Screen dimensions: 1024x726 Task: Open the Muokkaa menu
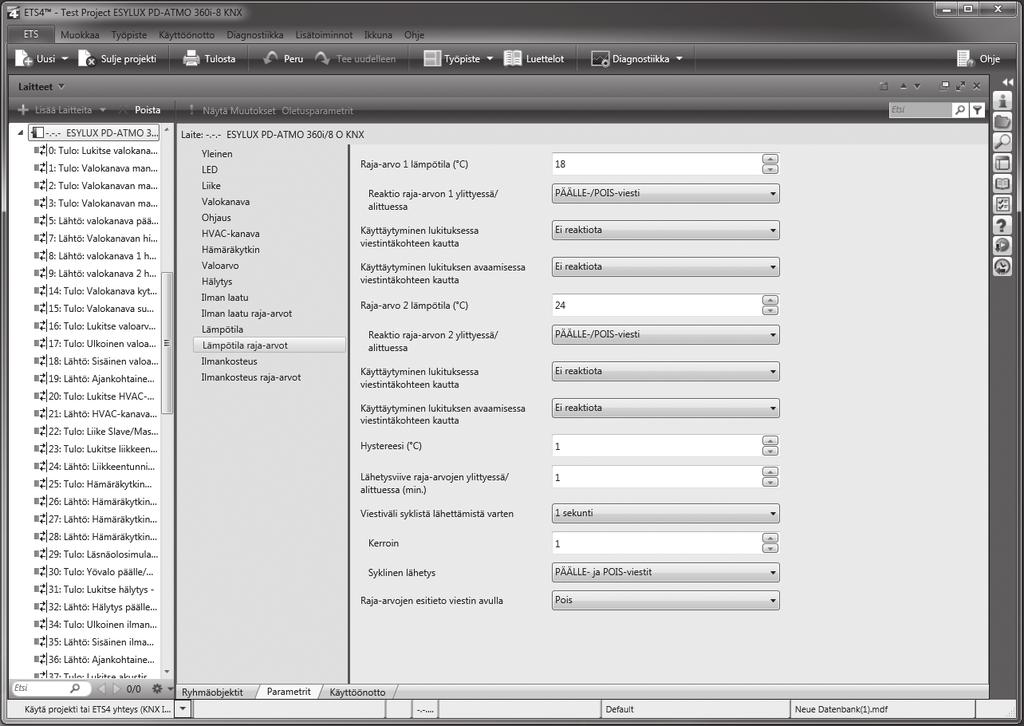coord(80,35)
